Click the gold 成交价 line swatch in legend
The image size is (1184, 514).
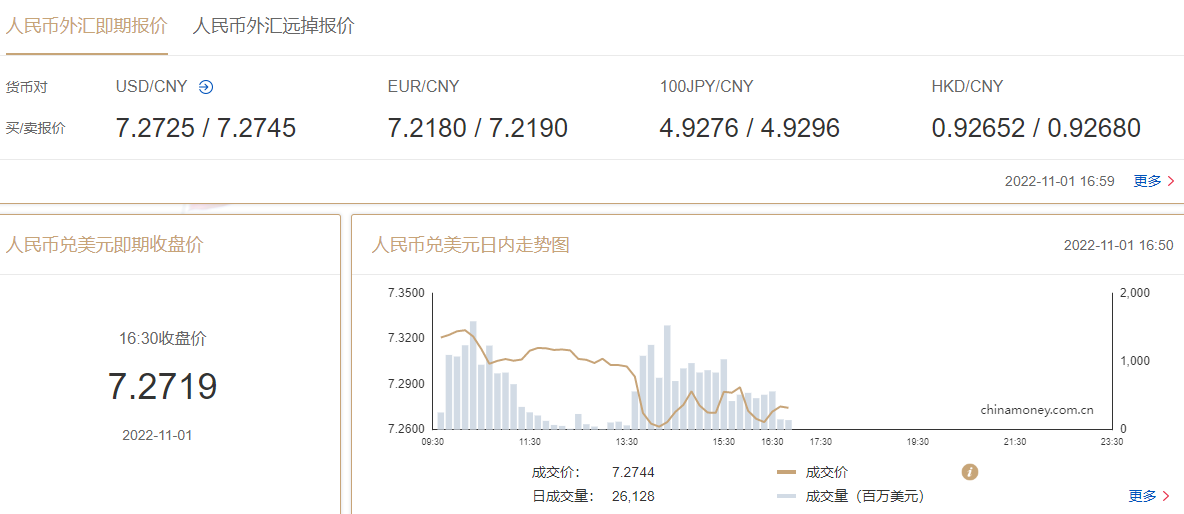[x=786, y=472]
